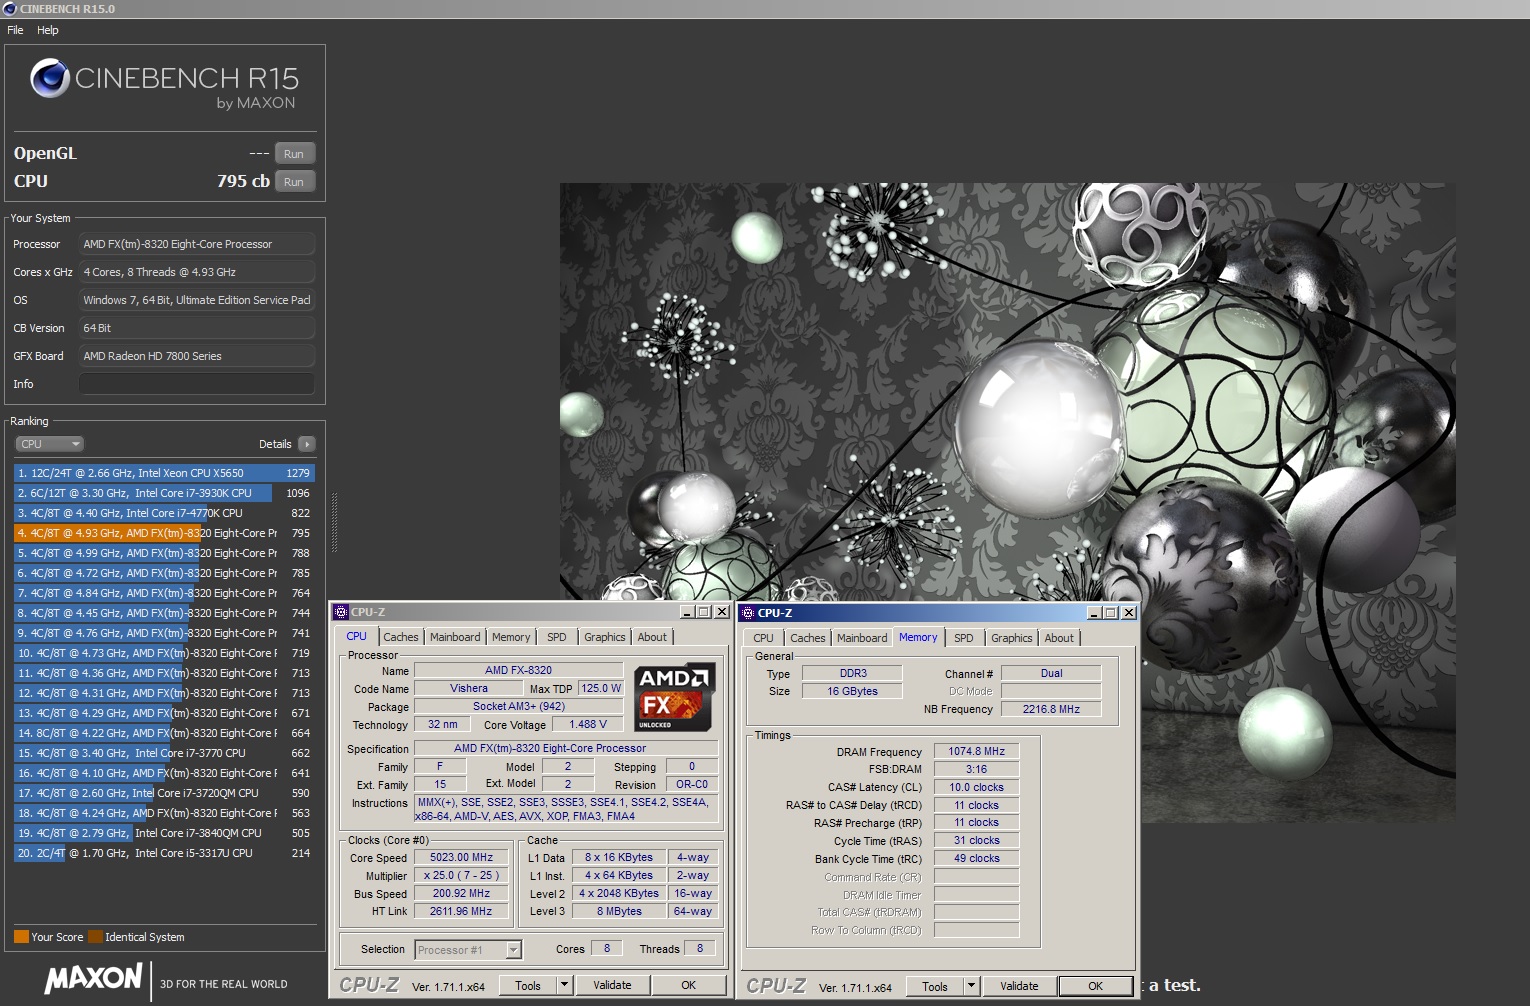This screenshot has width=1530, height=1006.
Task: Click the AMD FX Unlocked logo
Action: pyautogui.click(x=675, y=697)
